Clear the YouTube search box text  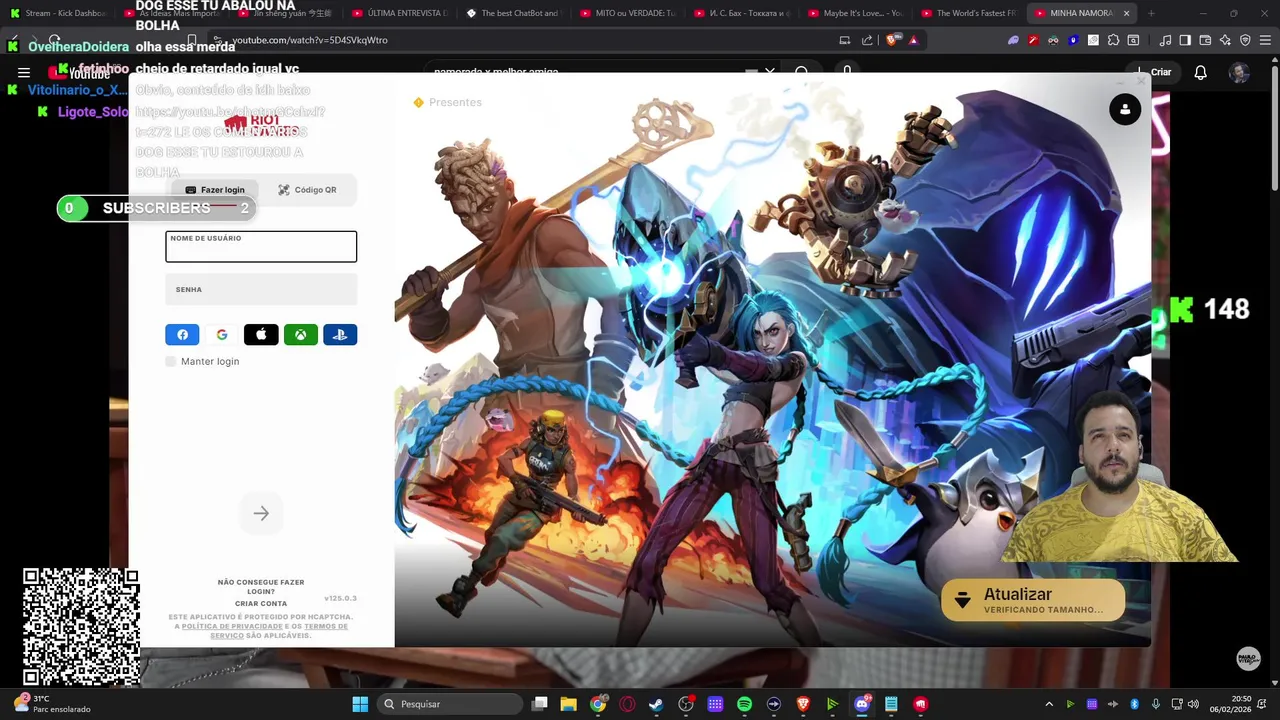(x=770, y=72)
